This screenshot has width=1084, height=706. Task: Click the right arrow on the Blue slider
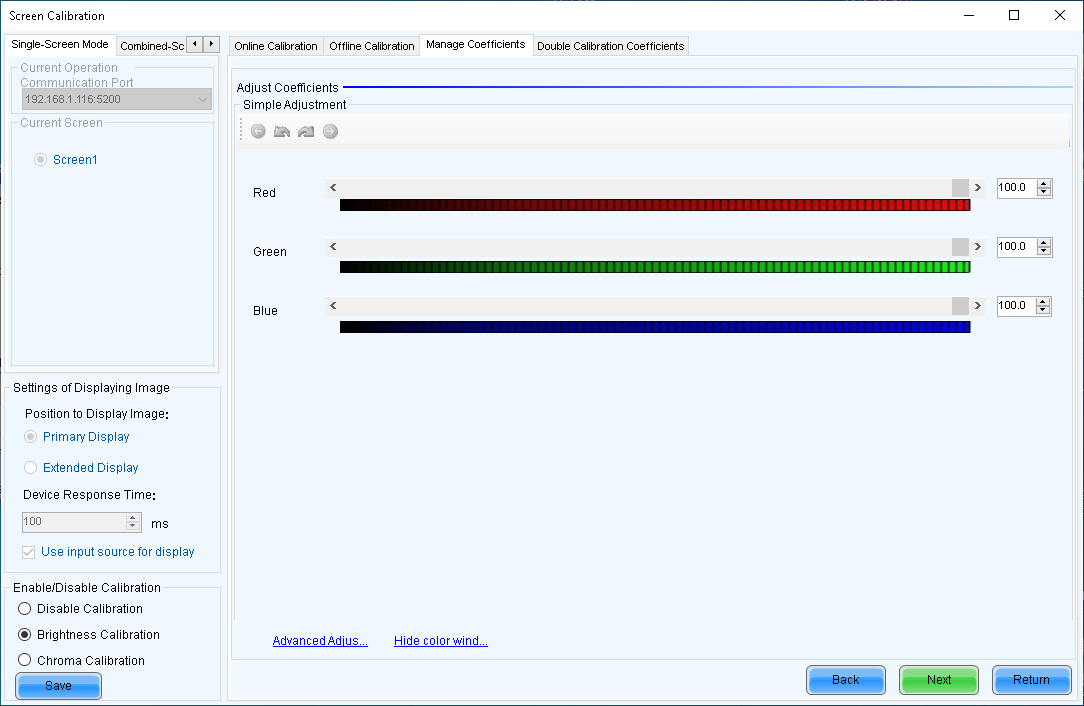coord(977,305)
